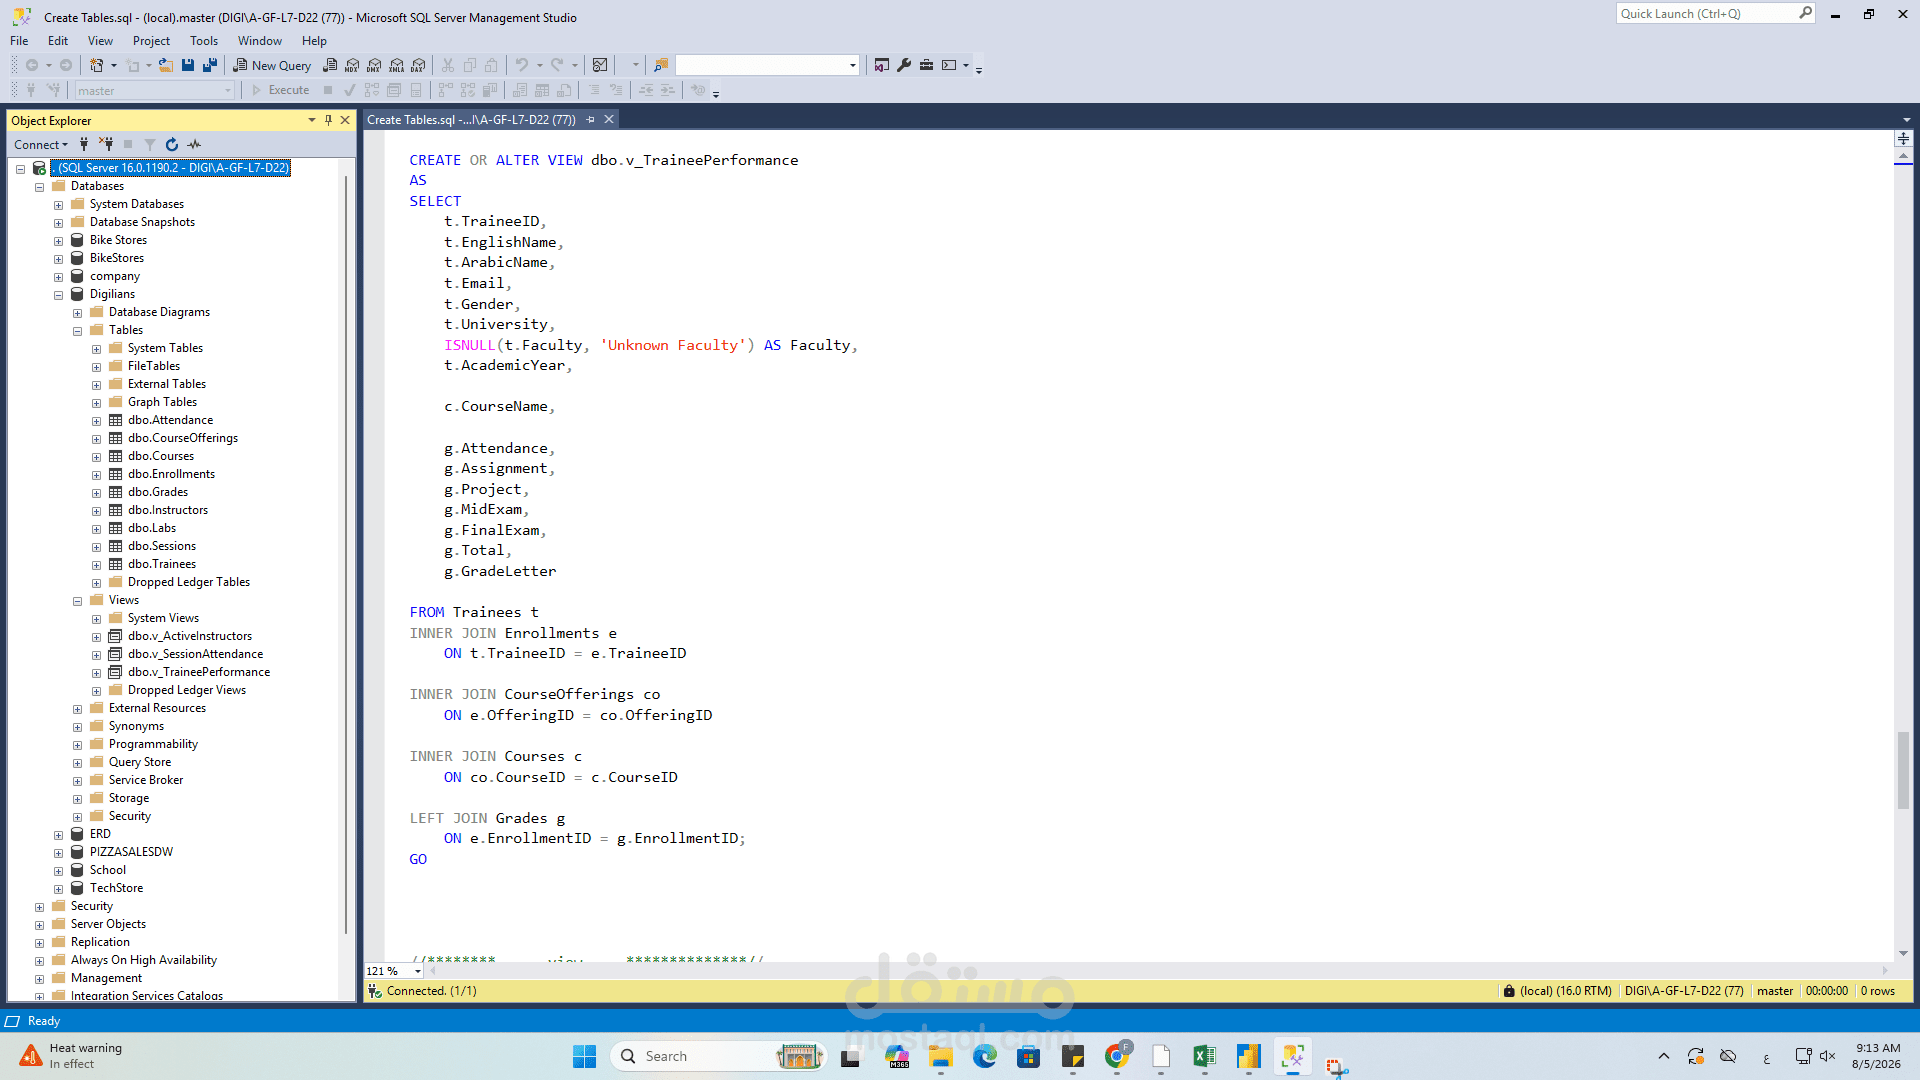Screen dimensions: 1920x1080
Task: Select the dbo.v_ActiveInstructors view
Action: [189, 636]
